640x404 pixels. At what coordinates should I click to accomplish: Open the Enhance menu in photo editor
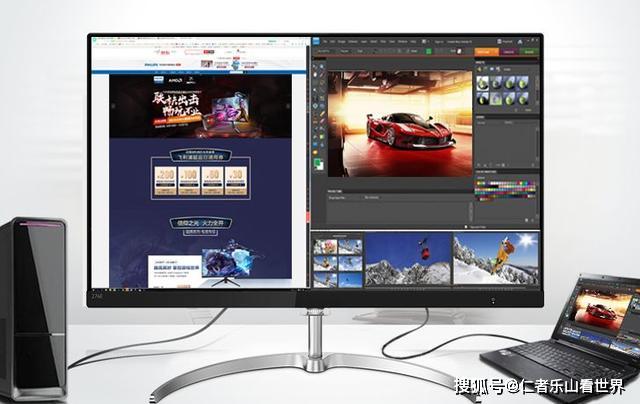[353, 41]
